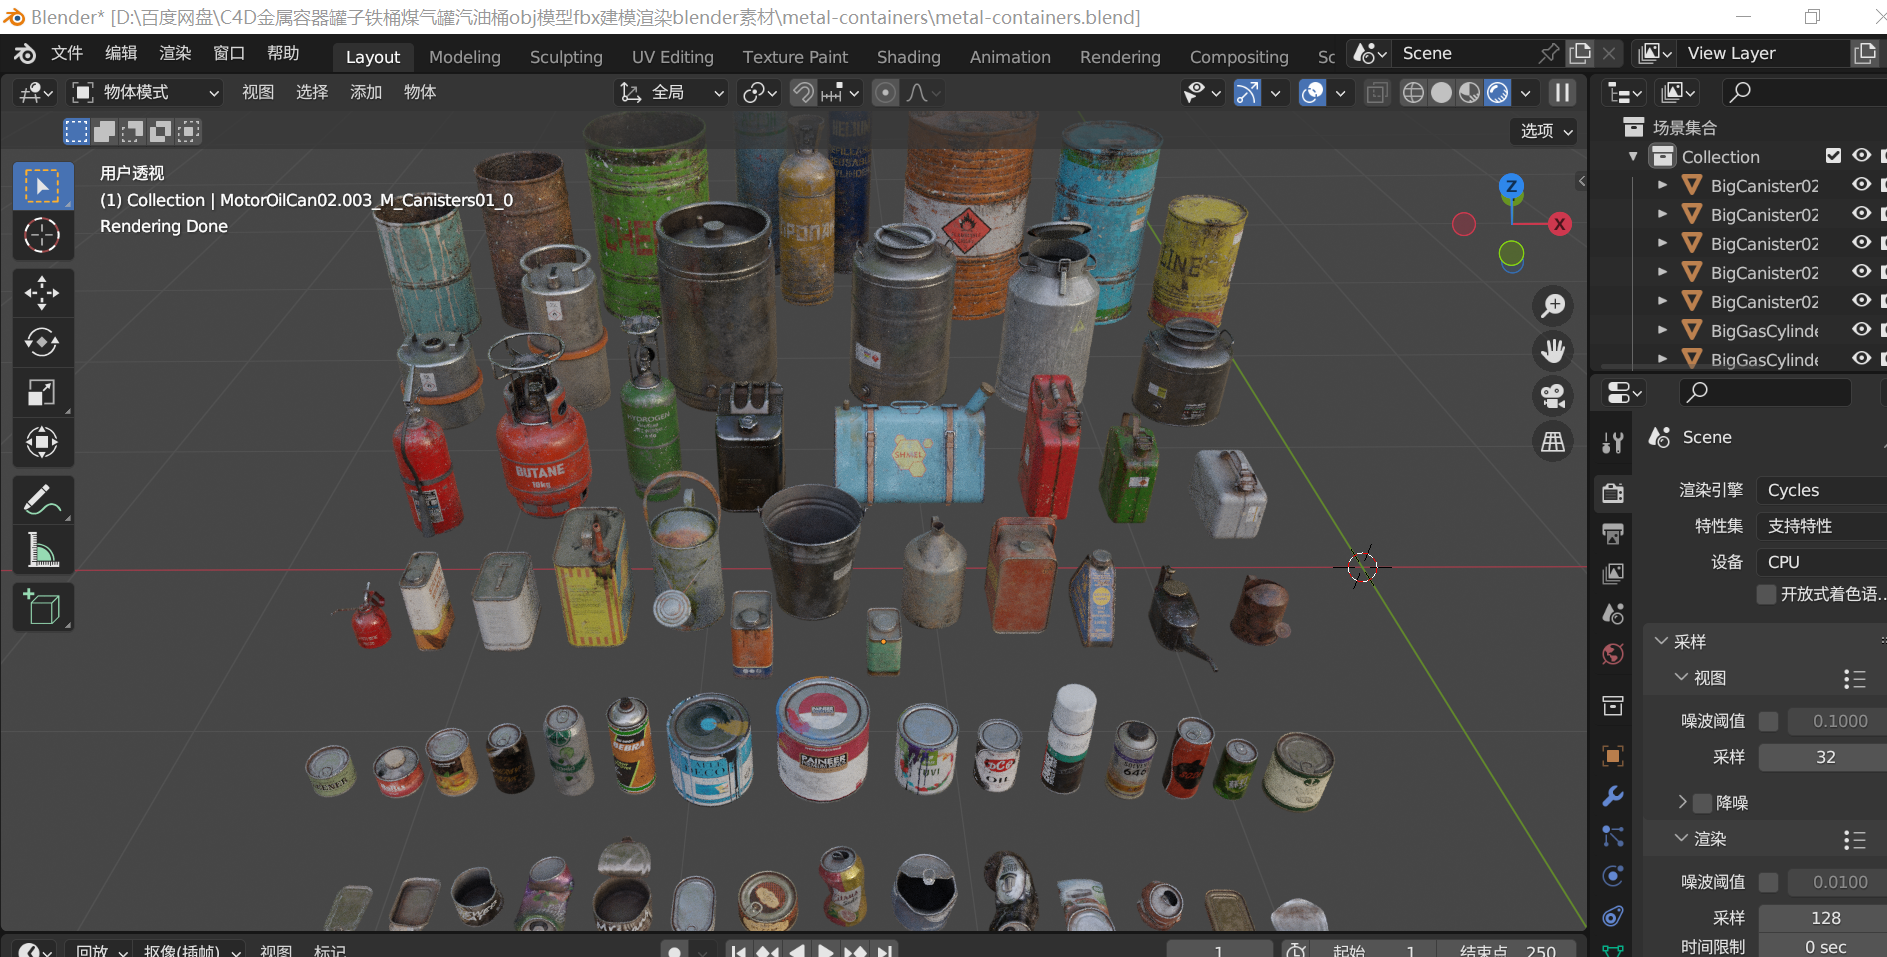Switch to the Shading workspace tab

point(908,57)
